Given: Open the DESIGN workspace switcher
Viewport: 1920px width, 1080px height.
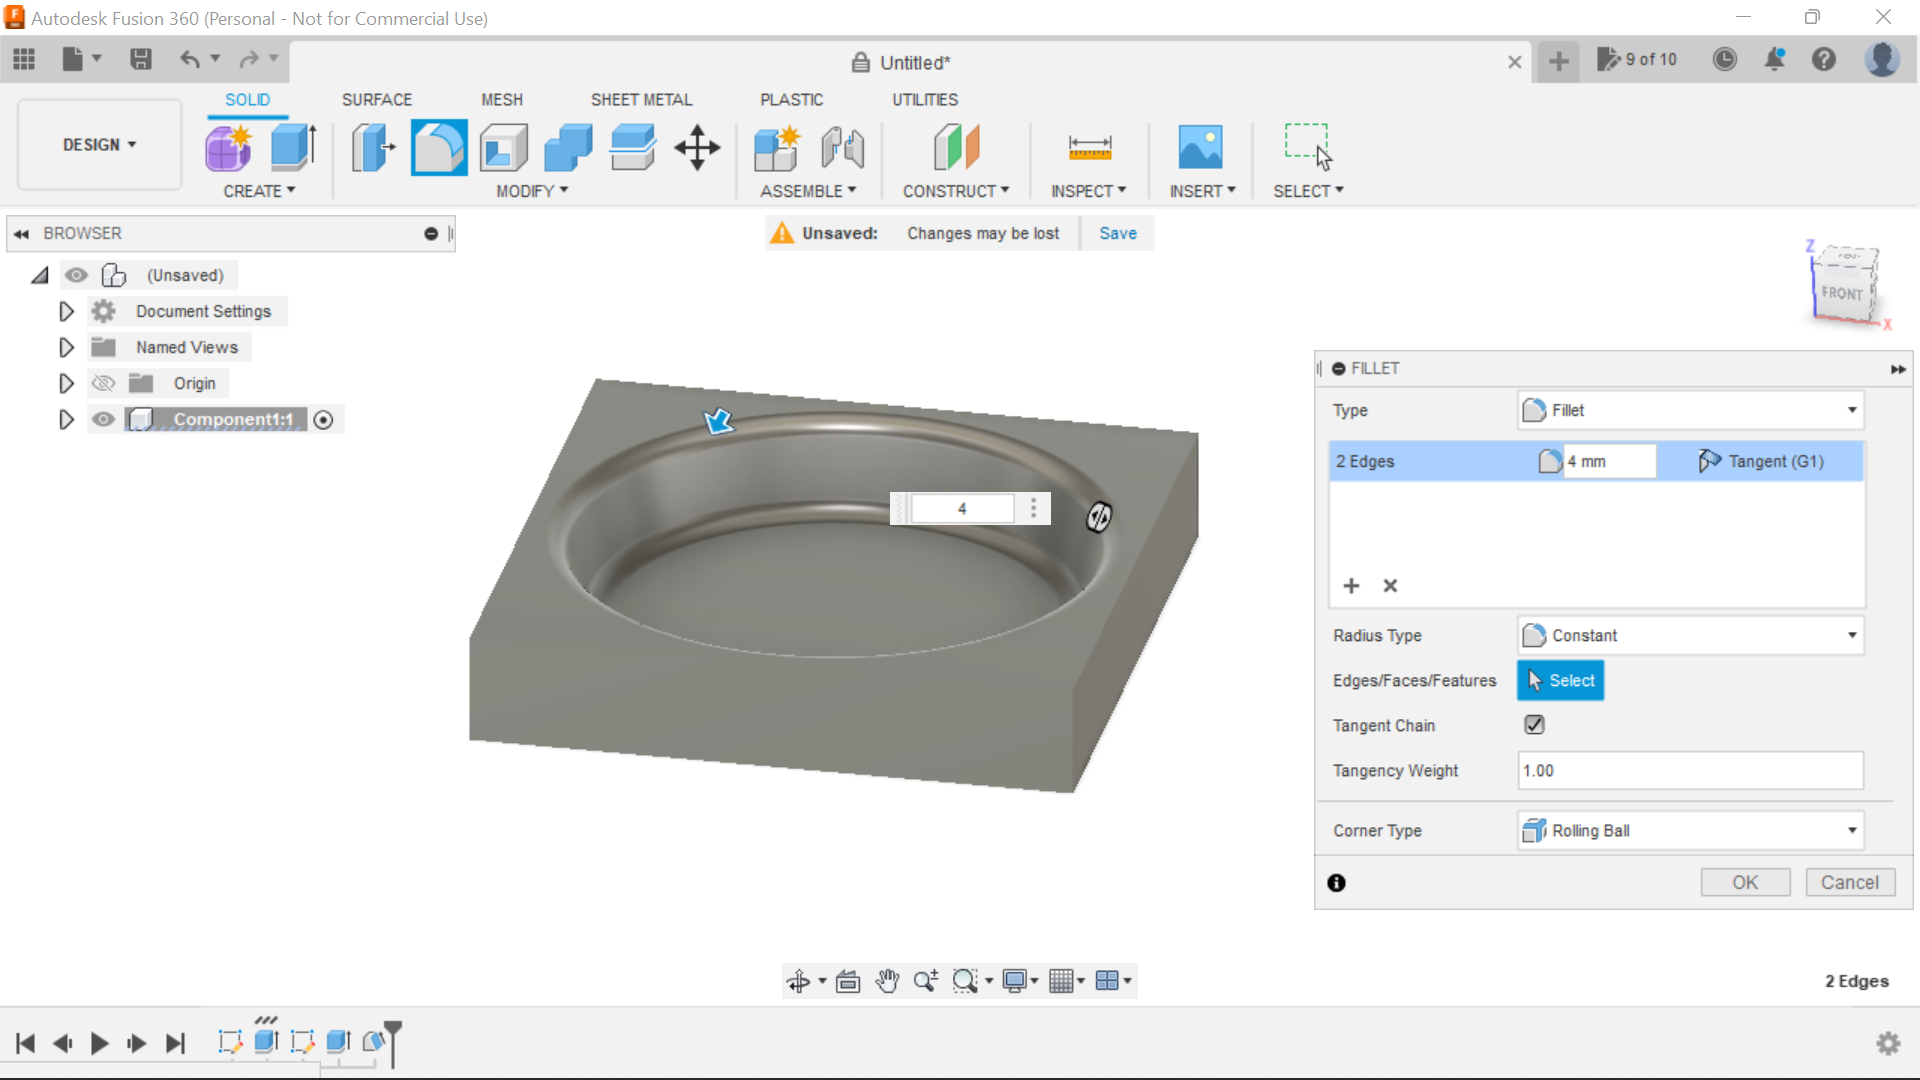Looking at the screenshot, I should coord(97,144).
